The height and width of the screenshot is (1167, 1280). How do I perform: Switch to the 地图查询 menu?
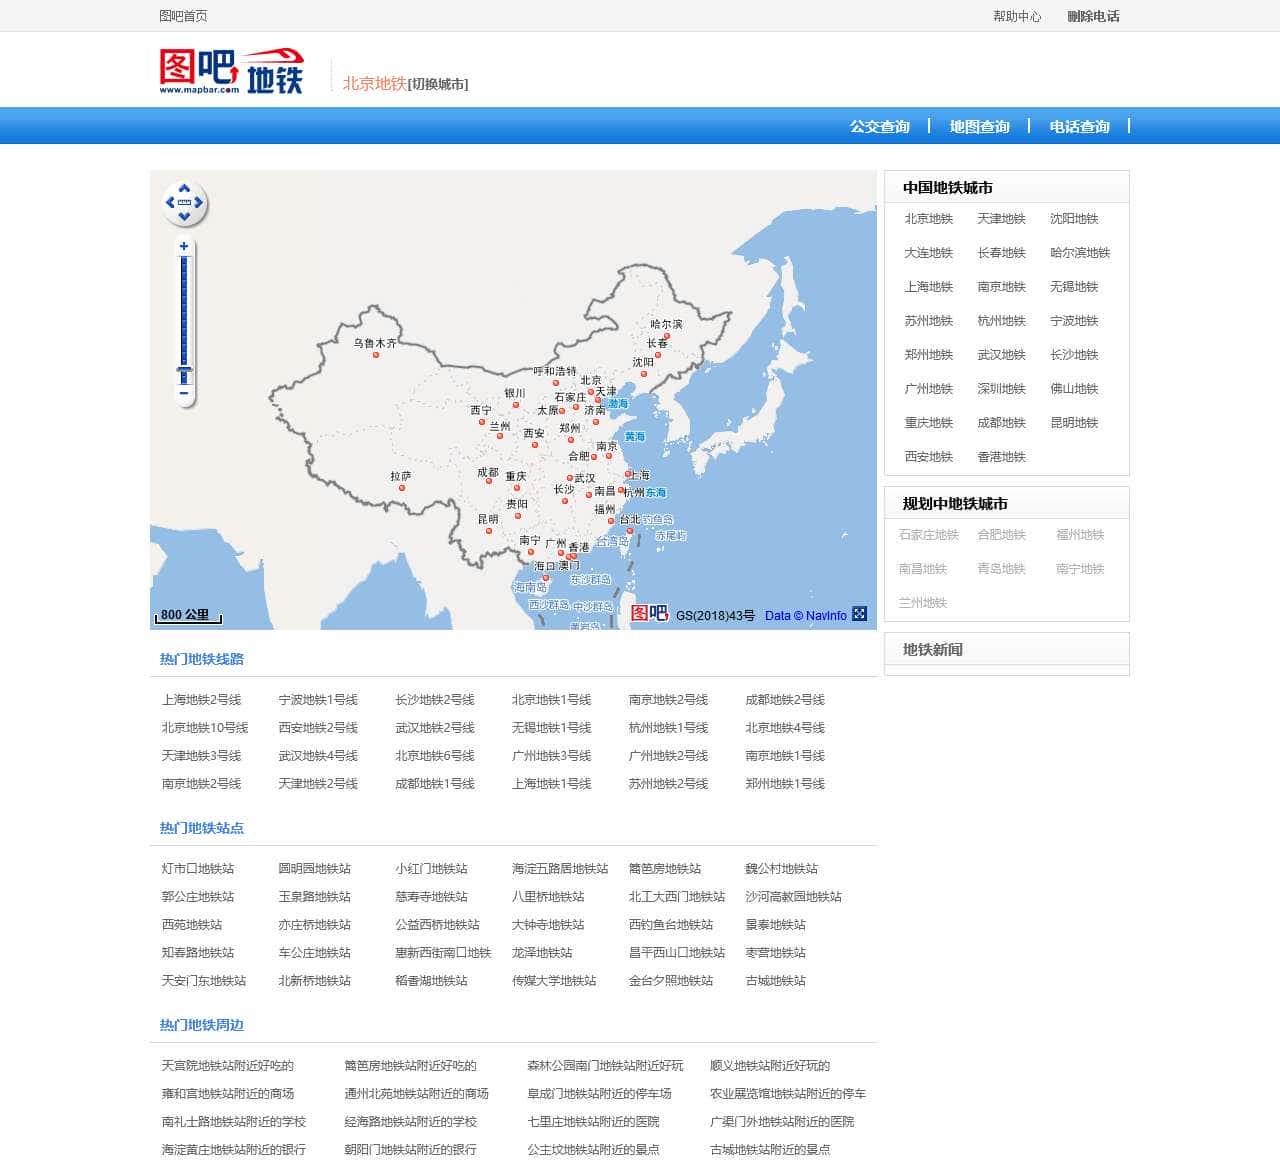pos(980,126)
